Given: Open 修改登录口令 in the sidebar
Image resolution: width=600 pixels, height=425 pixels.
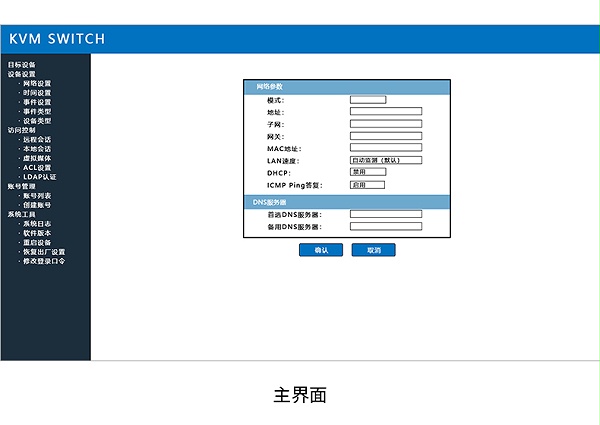Looking at the screenshot, I should [44, 261].
